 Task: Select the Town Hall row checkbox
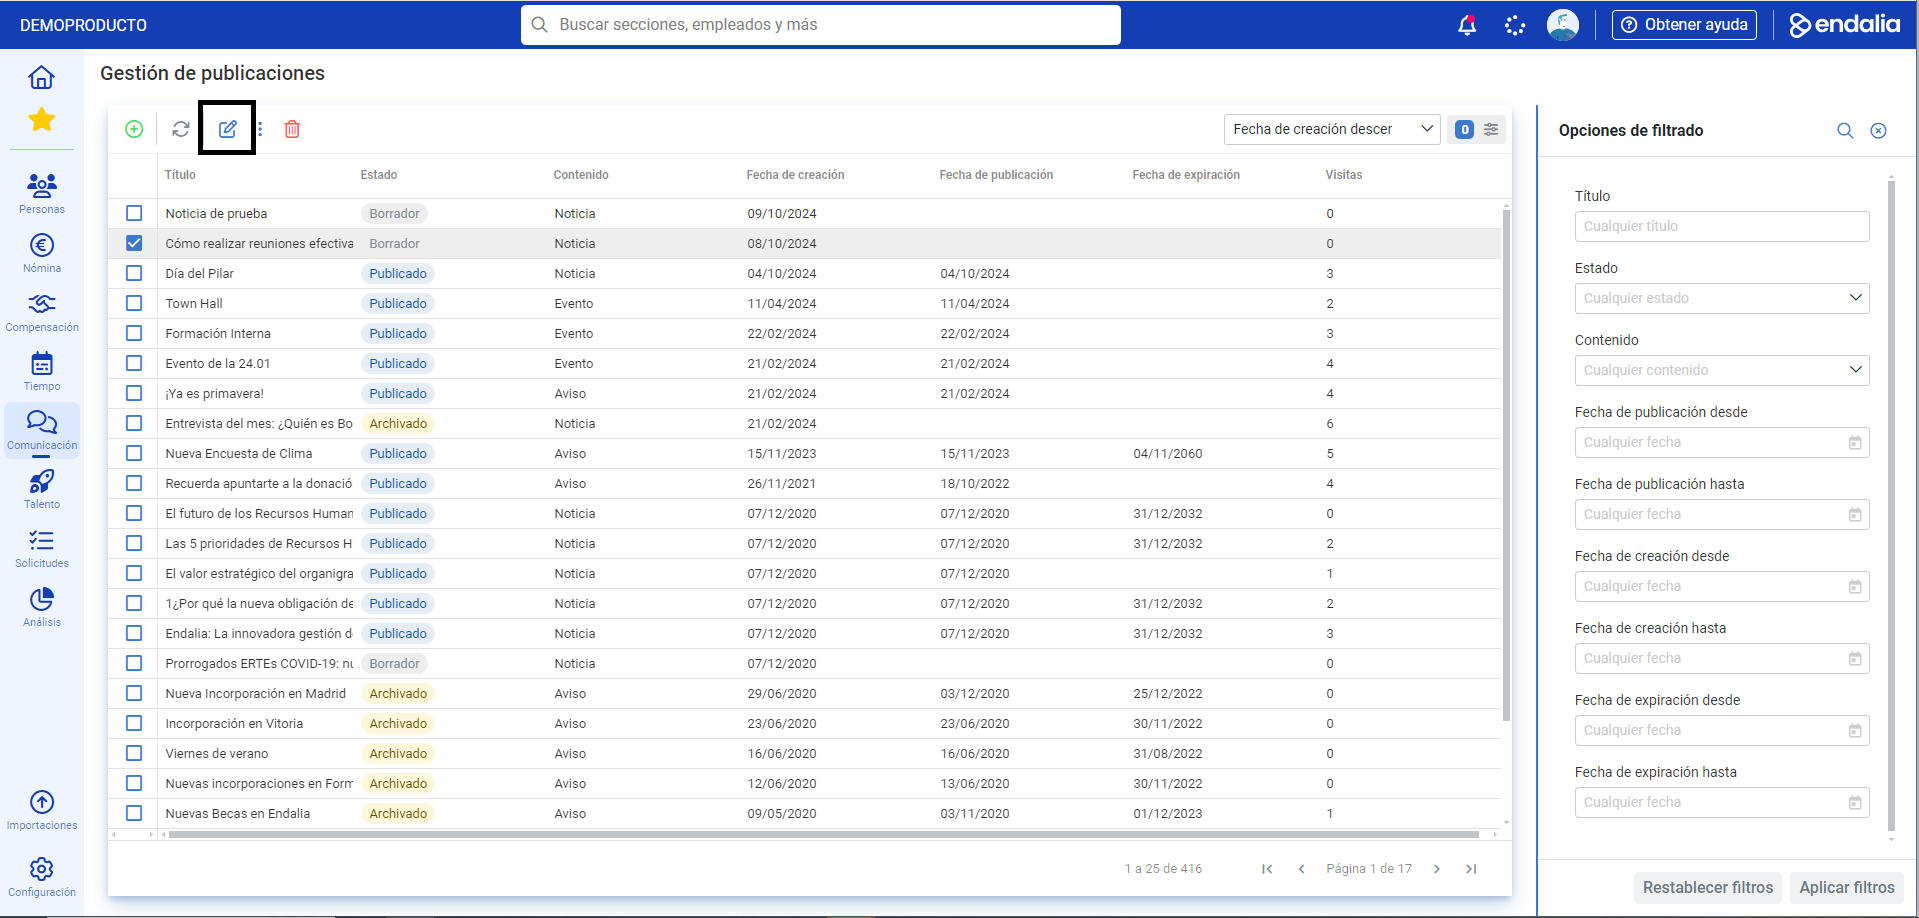click(134, 303)
